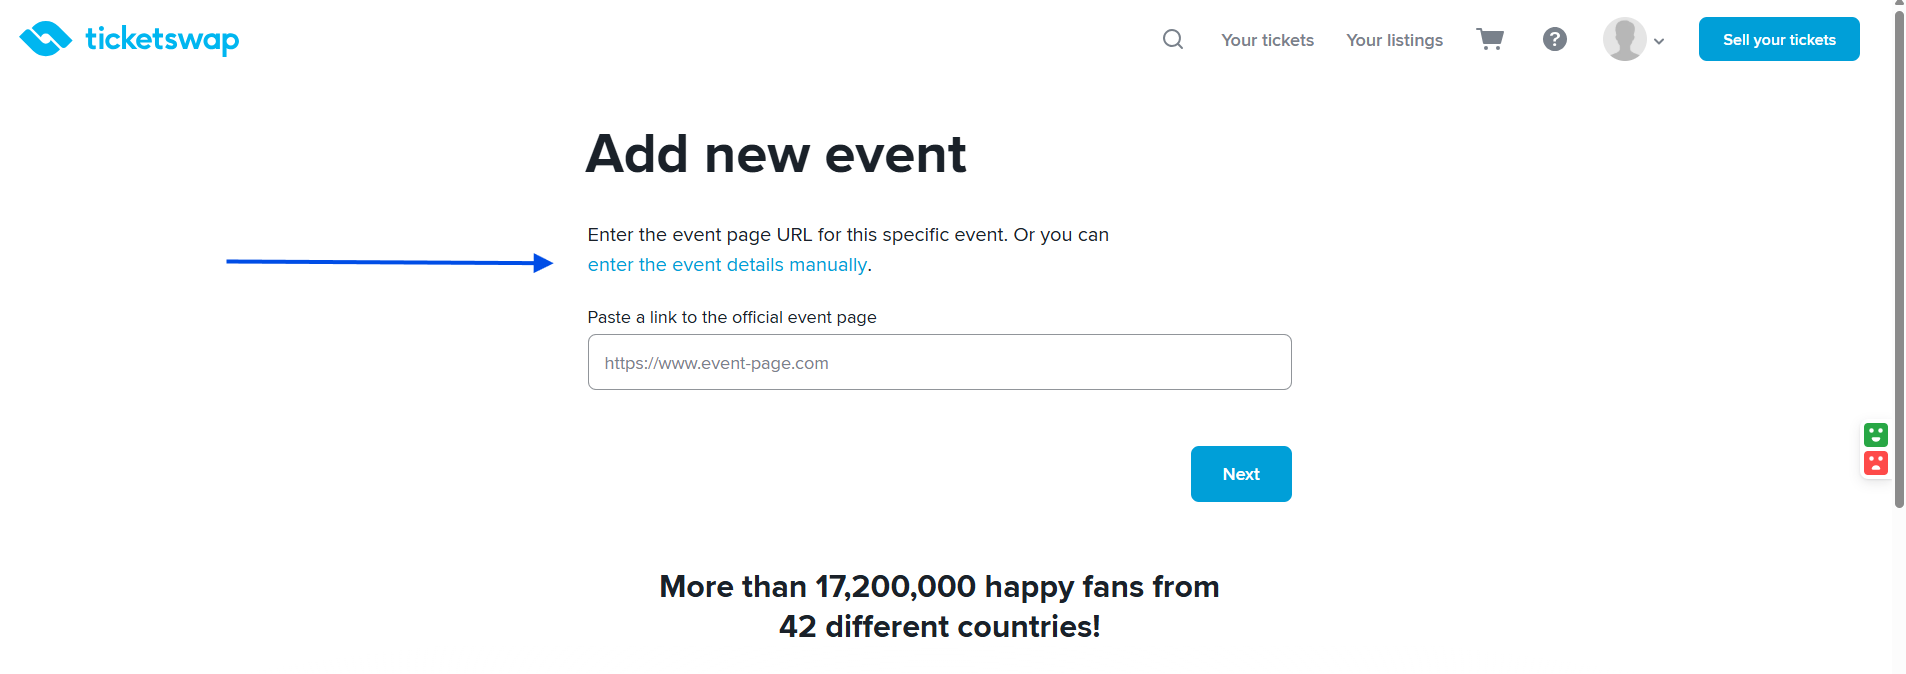Click the Add new event heading
Viewport: 1906px width, 674px height.
pyautogui.click(x=776, y=154)
